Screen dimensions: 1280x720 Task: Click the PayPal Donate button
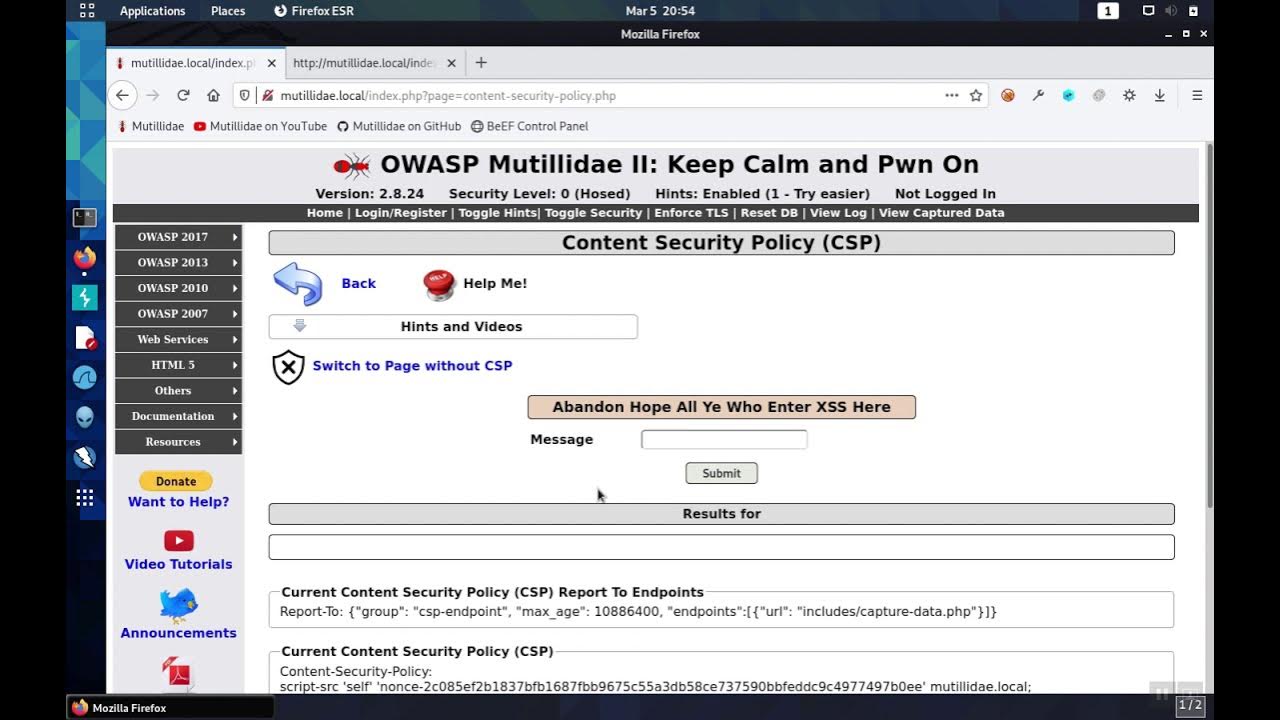pos(176,481)
